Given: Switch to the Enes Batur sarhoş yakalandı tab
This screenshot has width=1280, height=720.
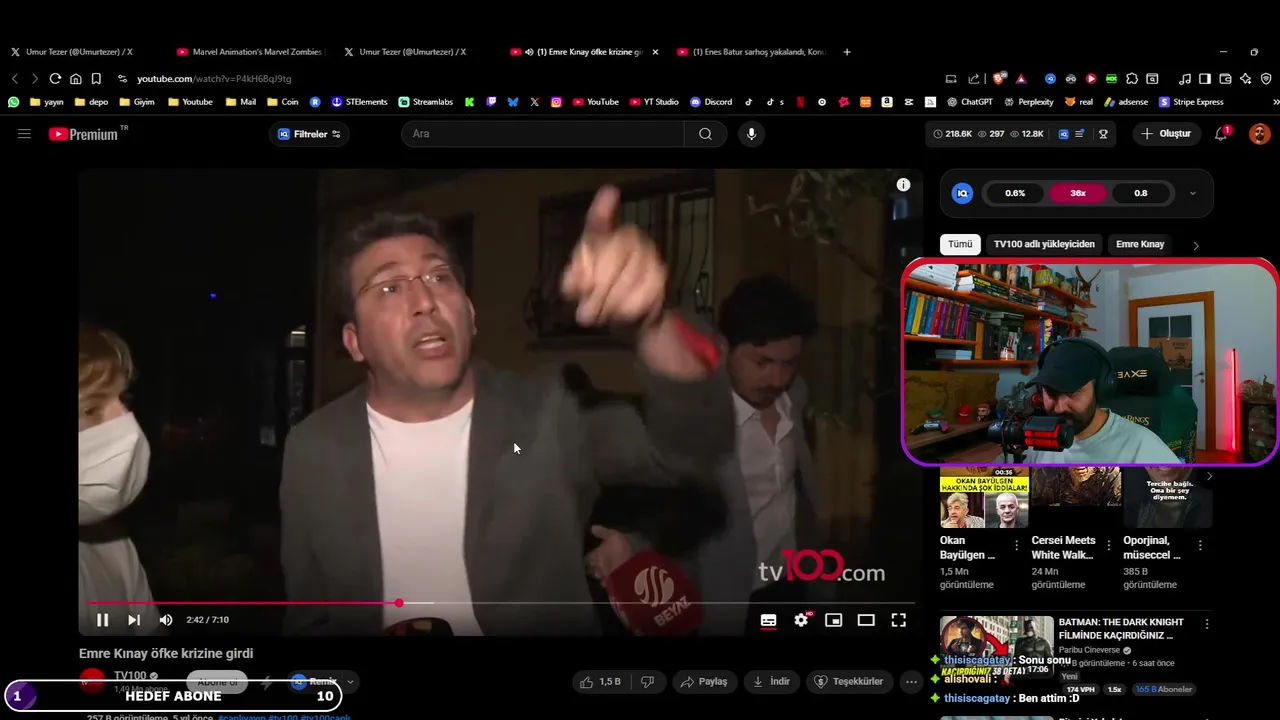Looking at the screenshot, I should click(750, 52).
